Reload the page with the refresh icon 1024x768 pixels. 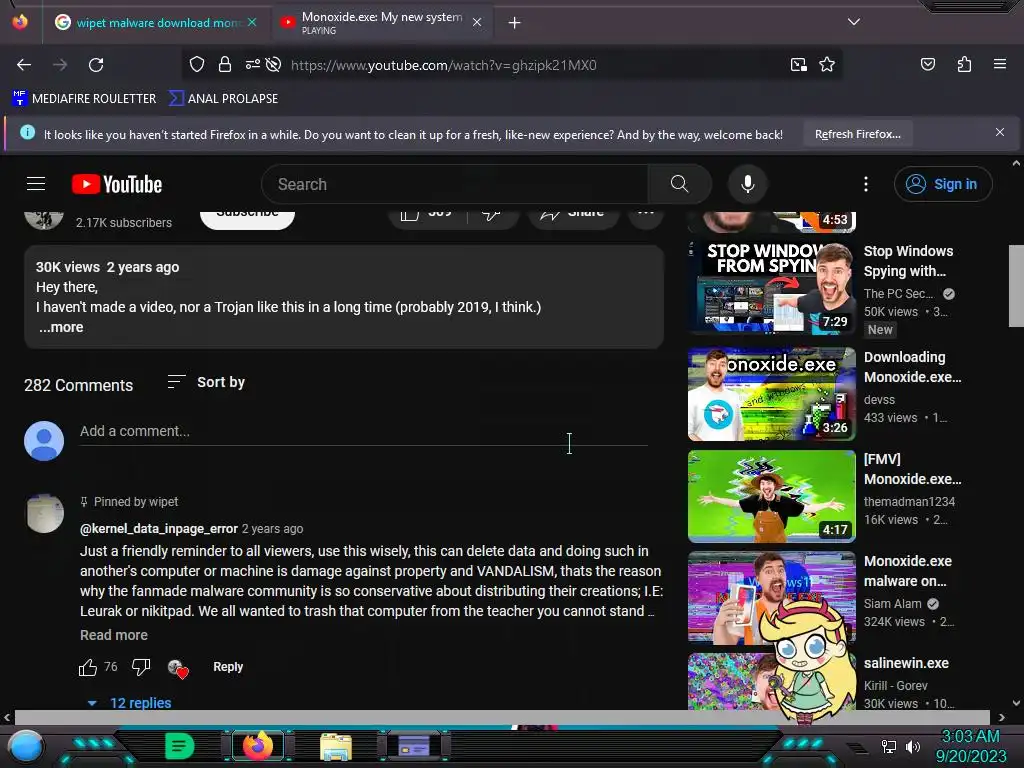click(96, 65)
